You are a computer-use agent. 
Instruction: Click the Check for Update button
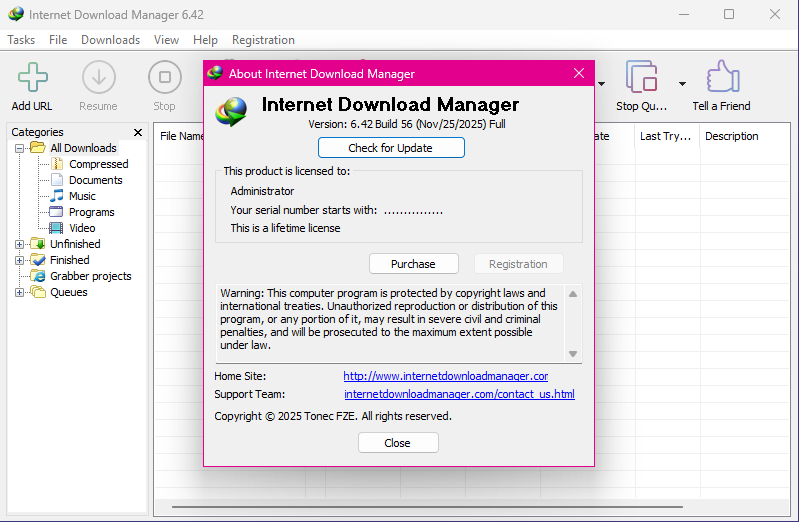[x=391, y=148]
